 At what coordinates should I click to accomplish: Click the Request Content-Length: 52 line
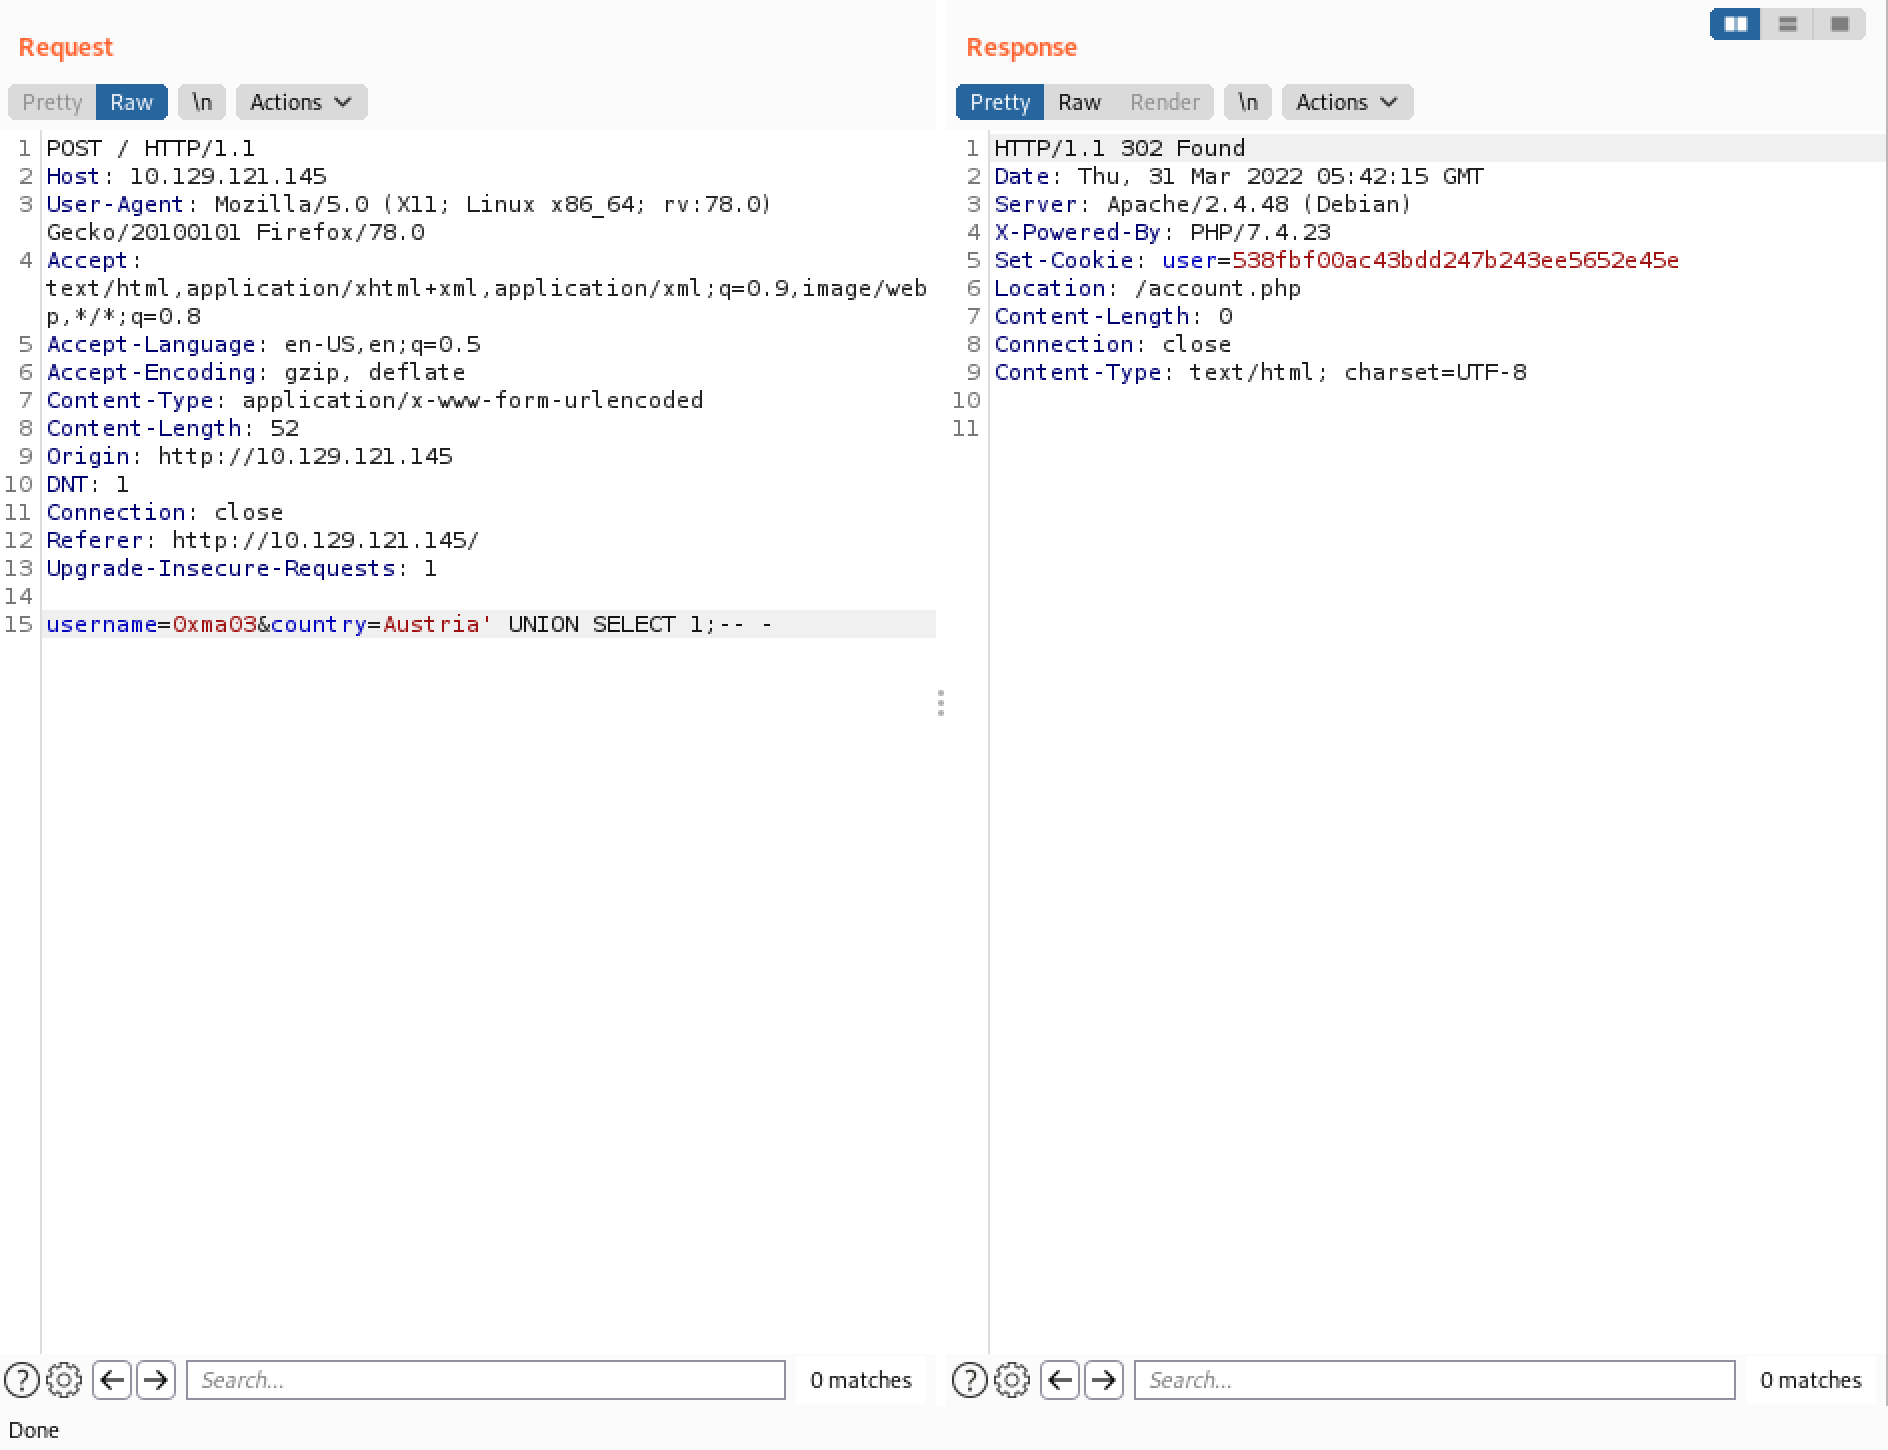coord(172,428)
